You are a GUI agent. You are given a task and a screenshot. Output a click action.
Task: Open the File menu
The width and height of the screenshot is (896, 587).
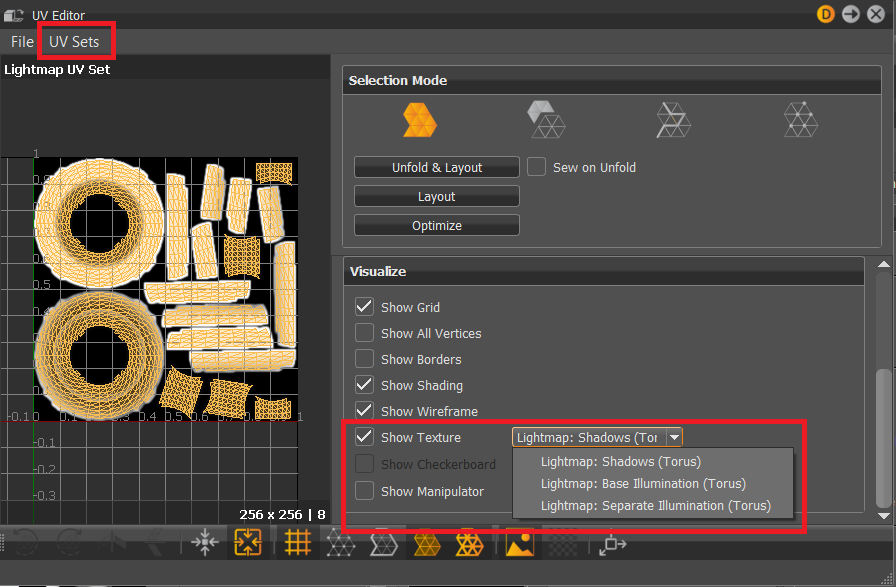pos(20,41)
